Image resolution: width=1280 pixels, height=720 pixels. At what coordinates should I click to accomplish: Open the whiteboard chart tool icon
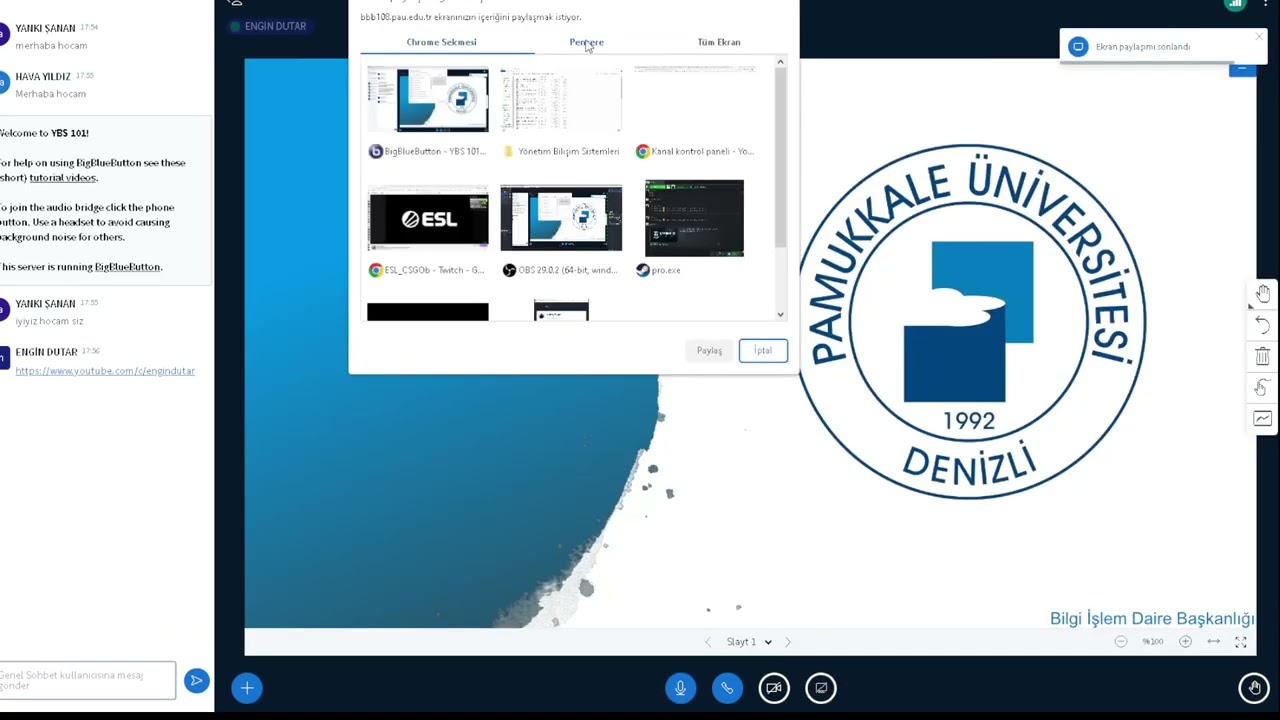tap(1263, 419)
